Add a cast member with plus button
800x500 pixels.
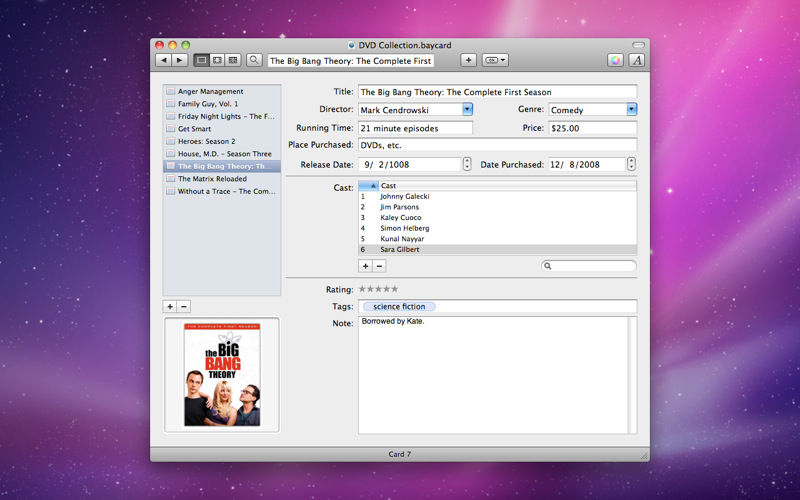(365, 266)
